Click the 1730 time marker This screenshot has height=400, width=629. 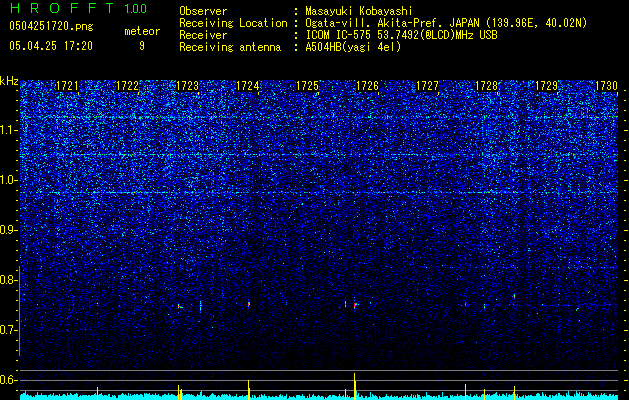pyautogui.click(x=606, y=86)
